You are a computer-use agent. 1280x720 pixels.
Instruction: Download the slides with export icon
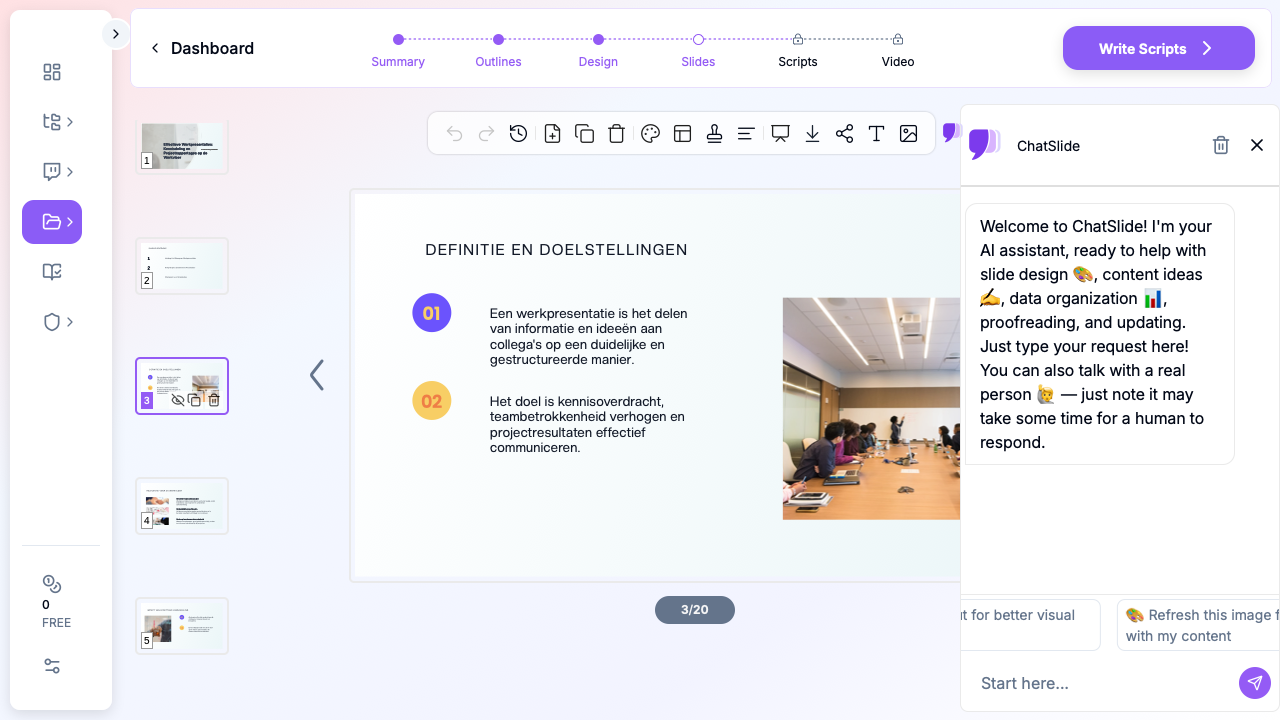coord(812,134)
